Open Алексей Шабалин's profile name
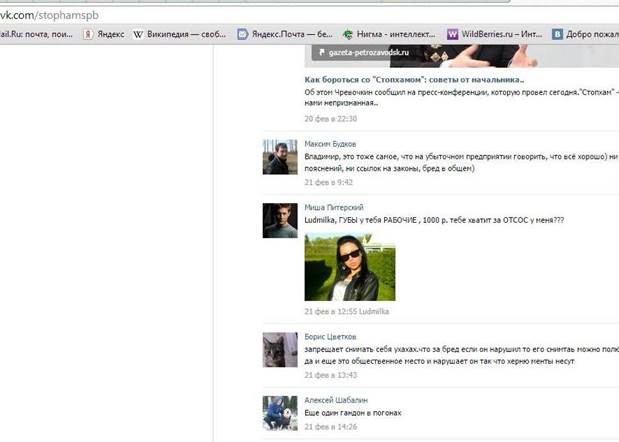The width and height of the screenshot is (619, 442). click(336, 400)
